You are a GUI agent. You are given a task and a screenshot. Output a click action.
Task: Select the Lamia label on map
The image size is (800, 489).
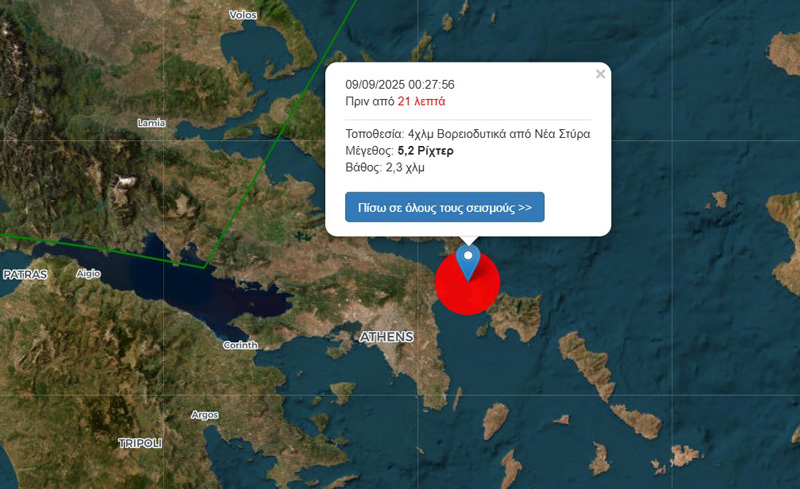coord(152,123)
